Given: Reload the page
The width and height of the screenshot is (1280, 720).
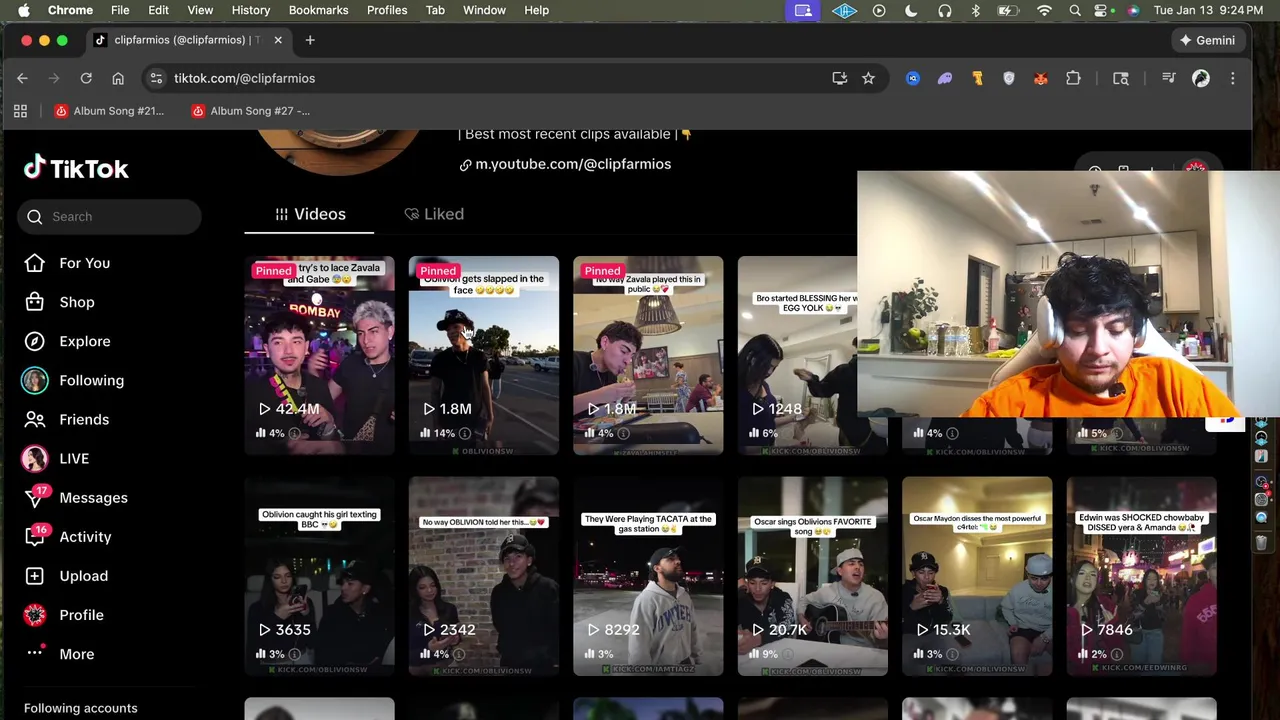Looking at the screenshot, I should [86, 78].
